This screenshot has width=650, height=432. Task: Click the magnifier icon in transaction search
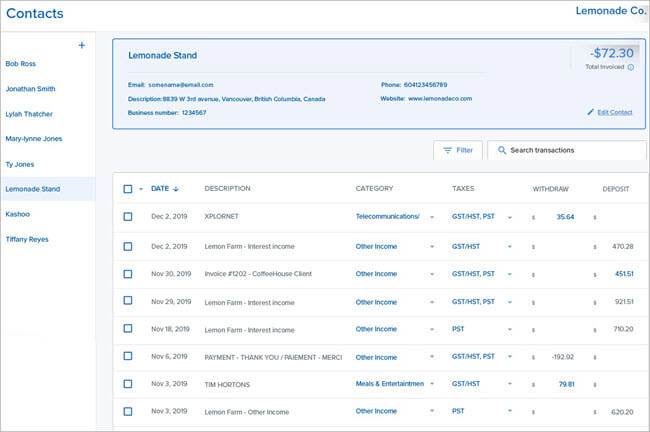click(x=501, y=150)
